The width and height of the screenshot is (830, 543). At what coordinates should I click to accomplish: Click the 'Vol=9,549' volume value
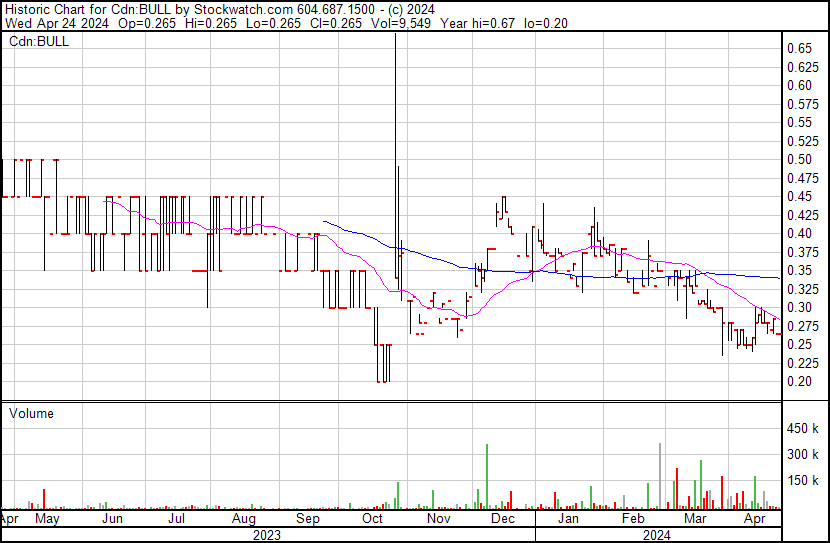click(x=401, y=23)
